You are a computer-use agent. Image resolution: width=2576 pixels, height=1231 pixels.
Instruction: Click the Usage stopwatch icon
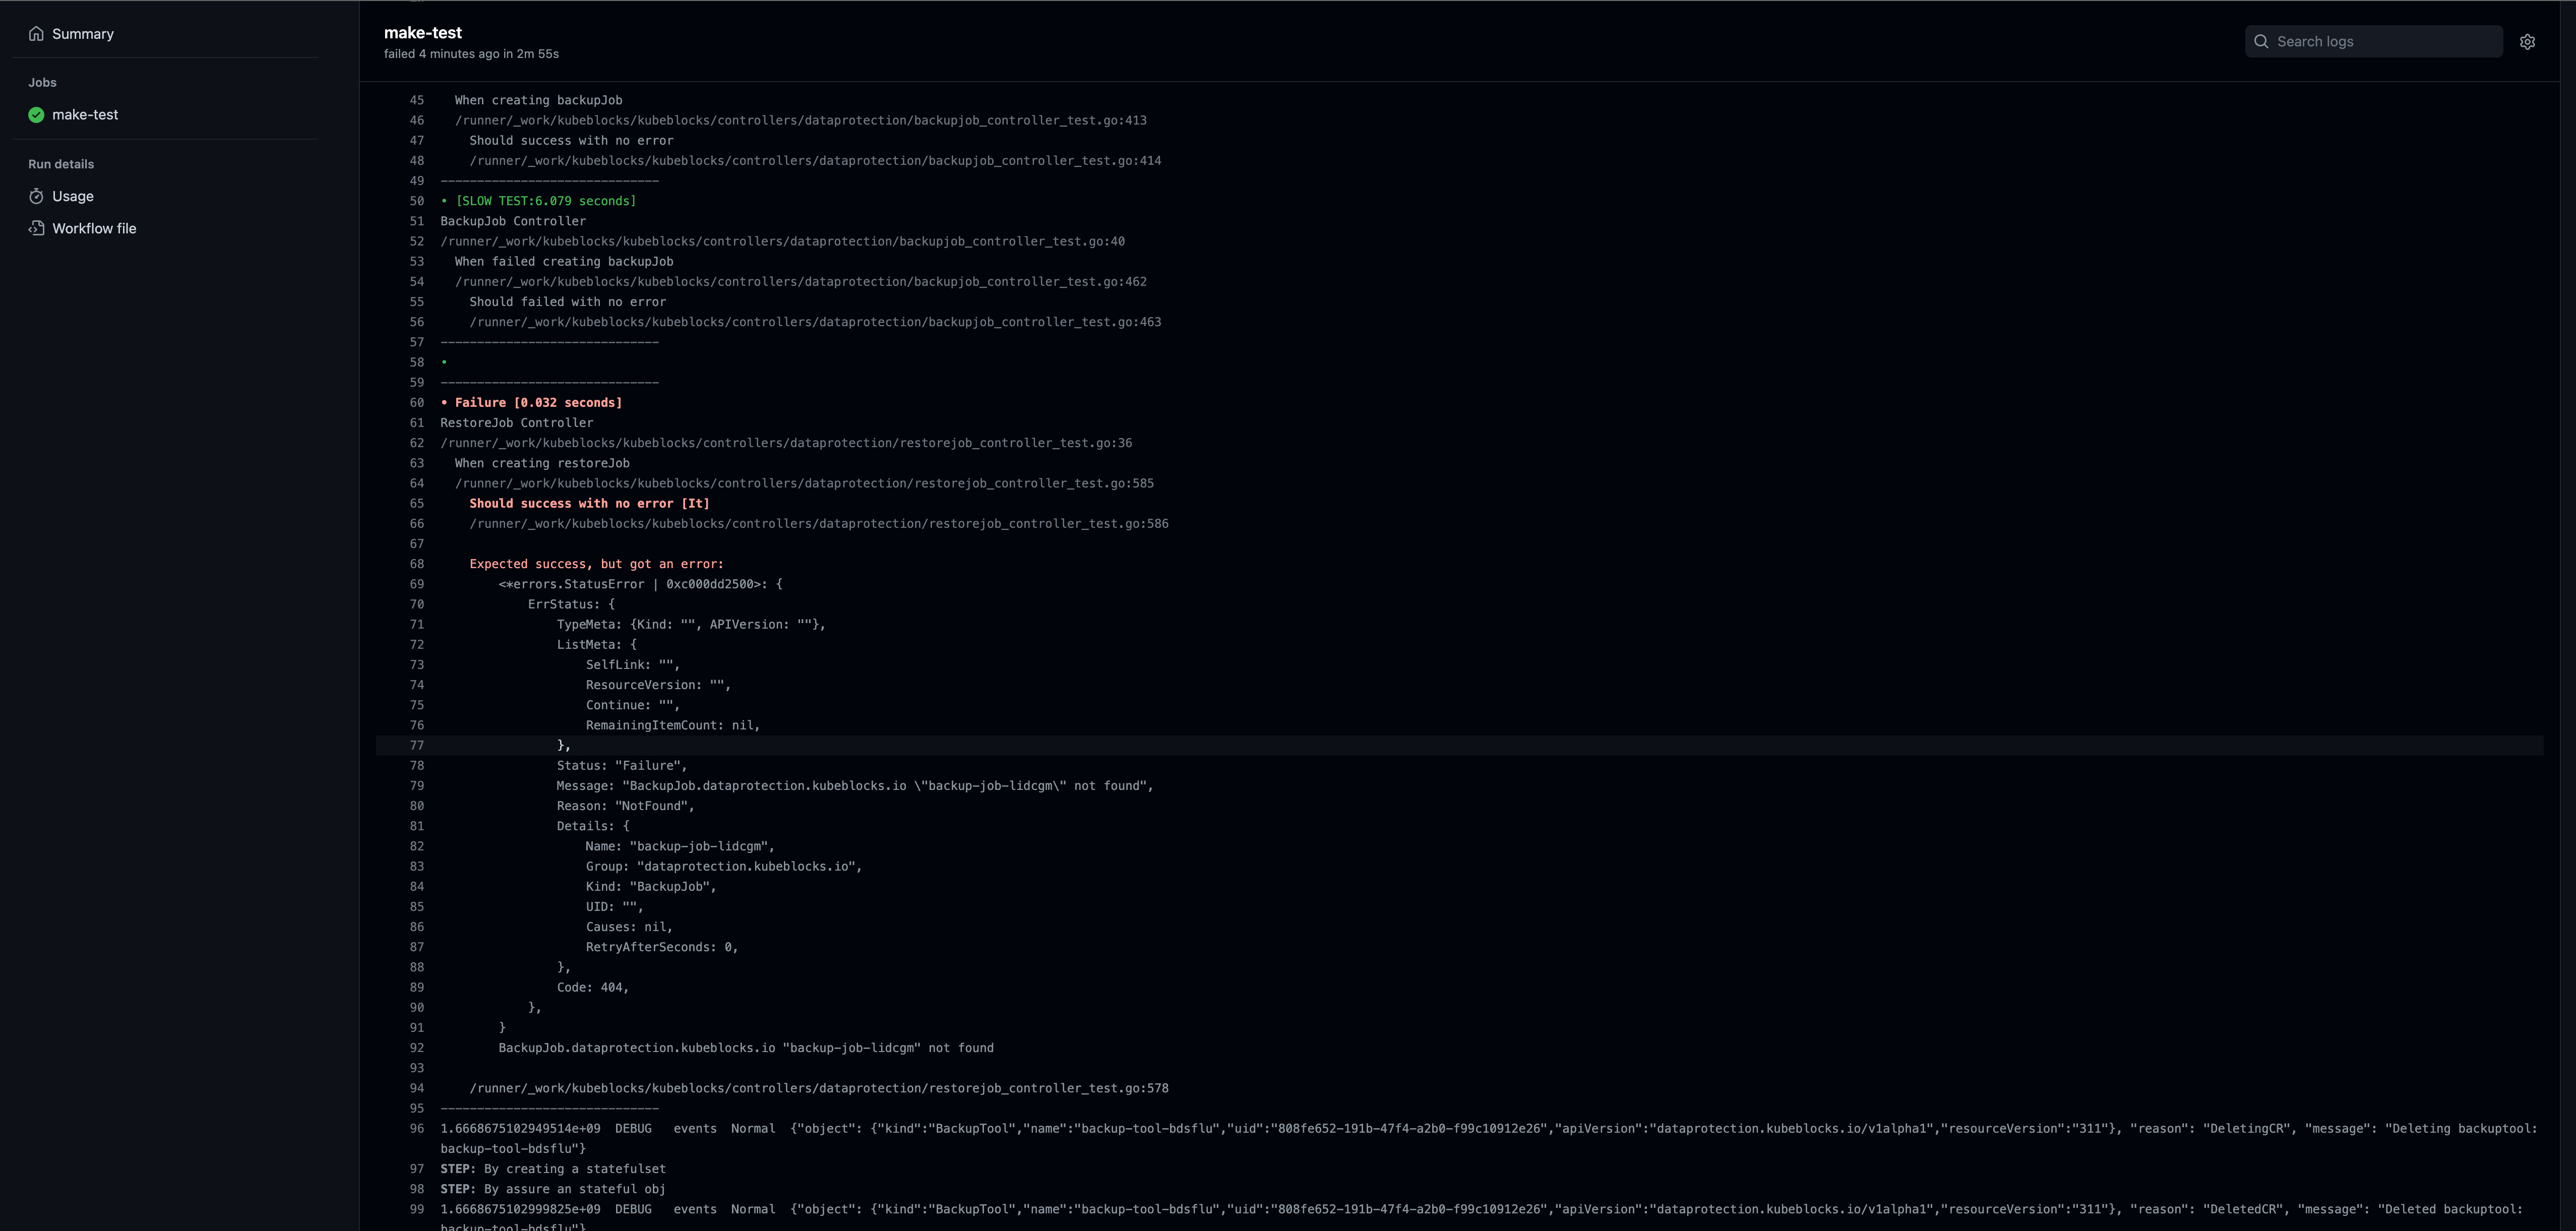(x=36, y=196)
